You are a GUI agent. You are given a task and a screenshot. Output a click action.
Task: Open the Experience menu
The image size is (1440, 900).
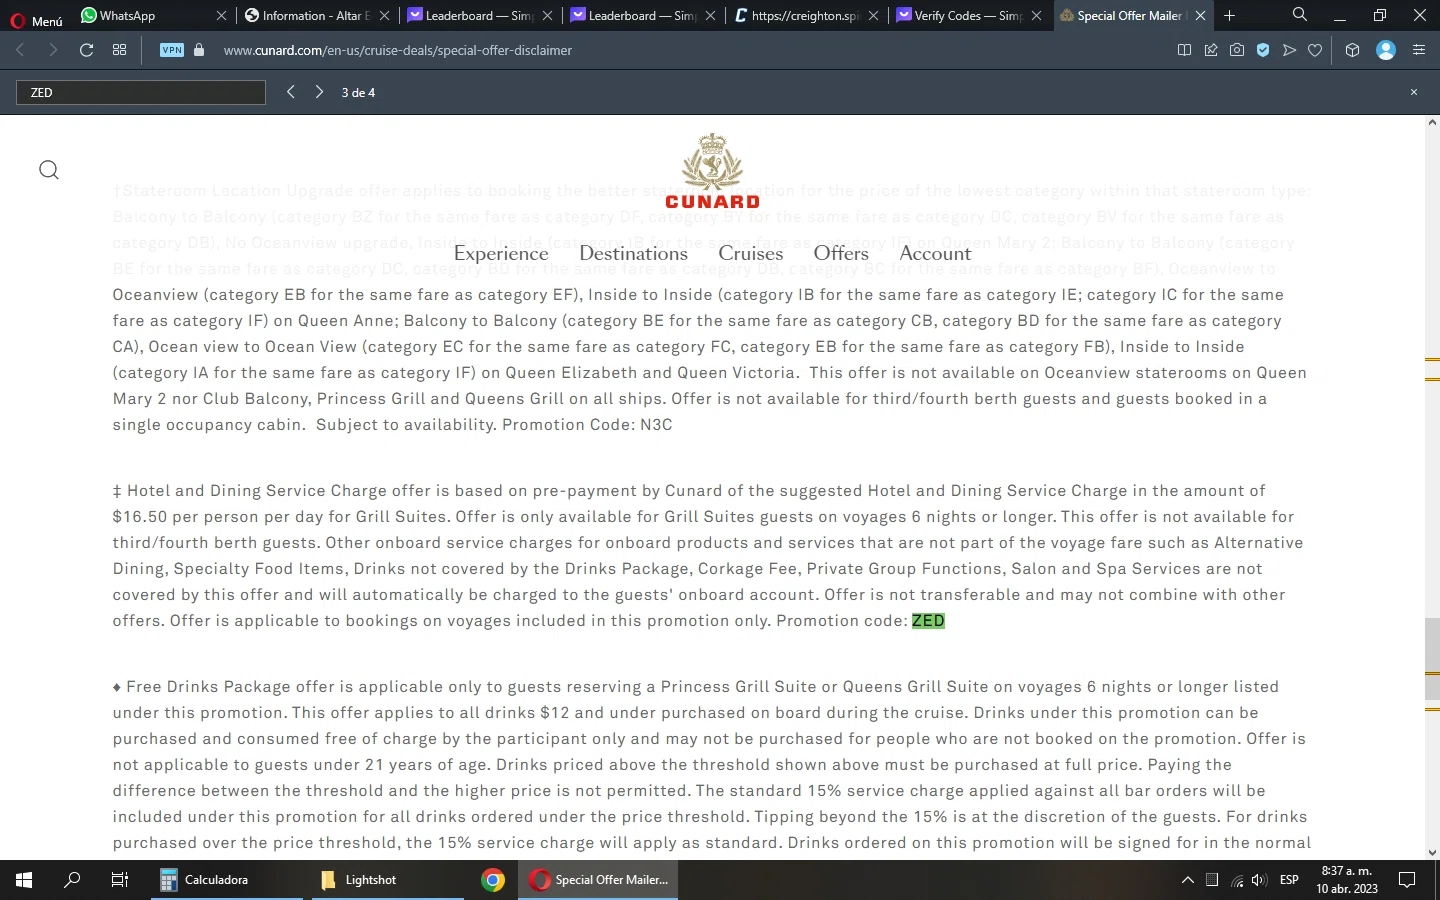click(501, 253)
